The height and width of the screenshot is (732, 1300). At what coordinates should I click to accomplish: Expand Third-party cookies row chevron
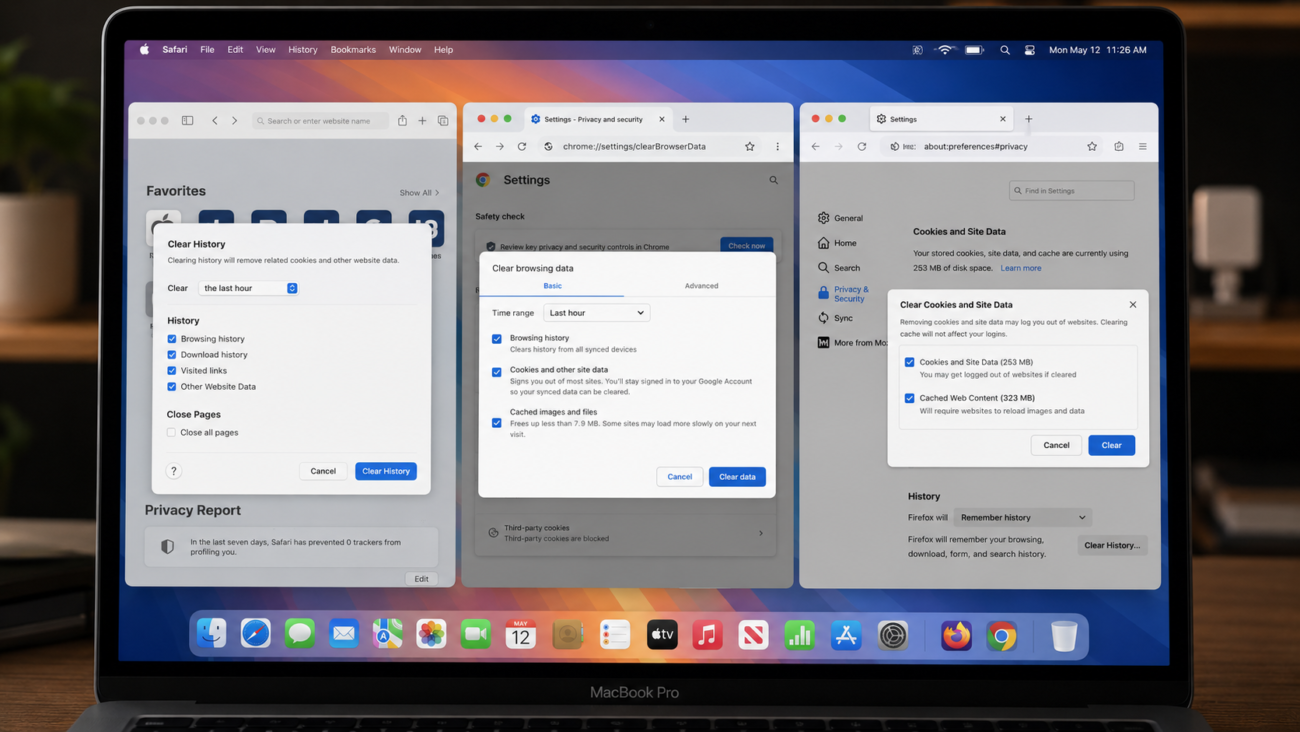point(761,533)
